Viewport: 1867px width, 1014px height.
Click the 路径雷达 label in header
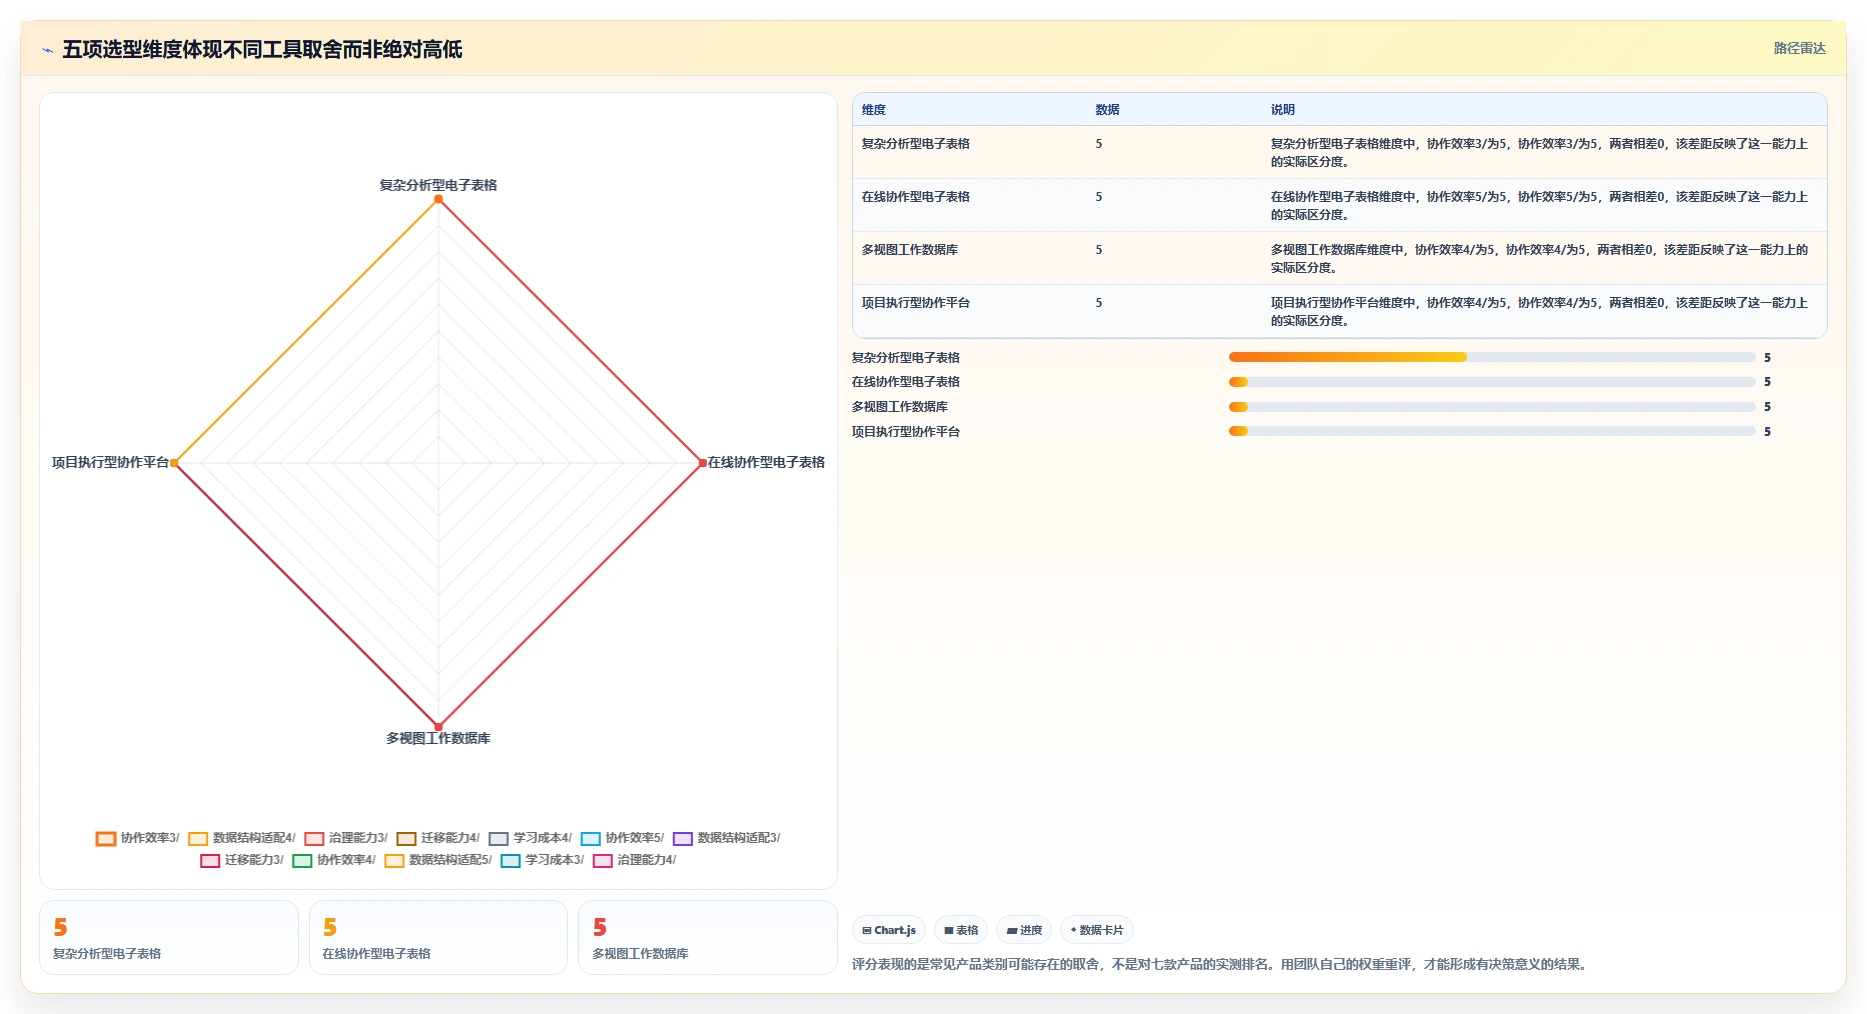[1799, 48]
